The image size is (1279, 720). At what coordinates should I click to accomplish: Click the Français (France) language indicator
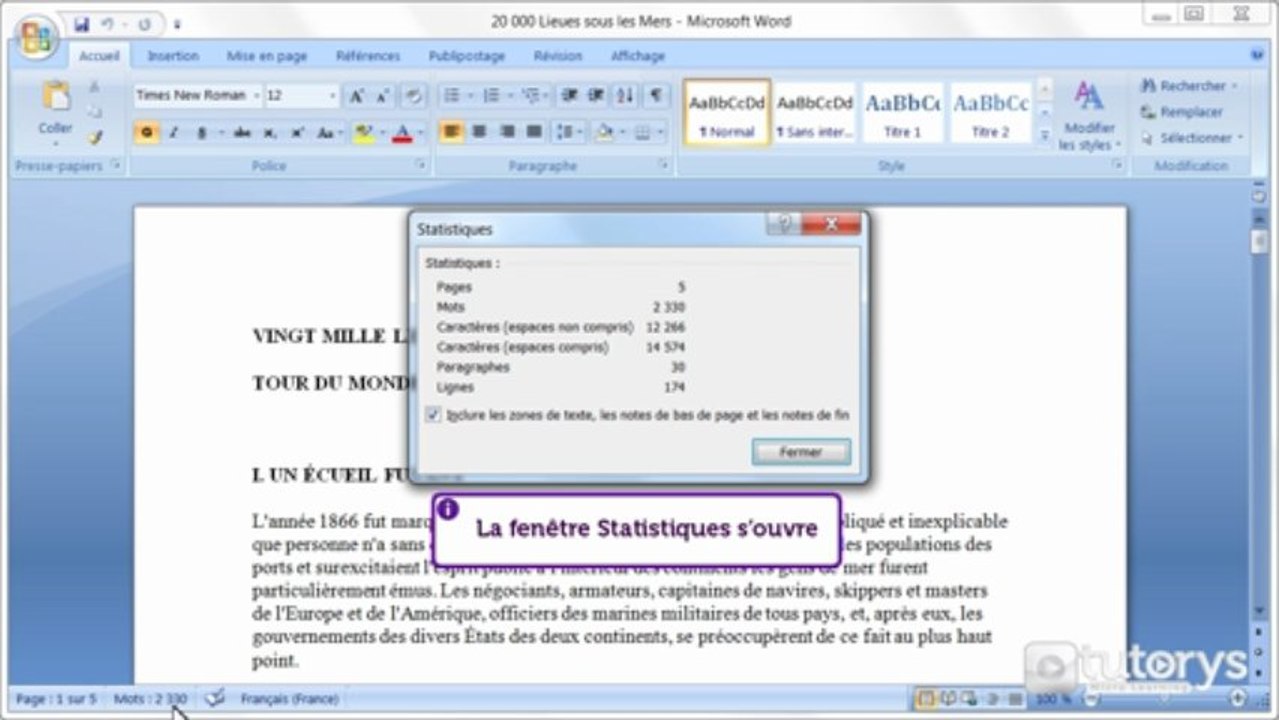point(289,699)
